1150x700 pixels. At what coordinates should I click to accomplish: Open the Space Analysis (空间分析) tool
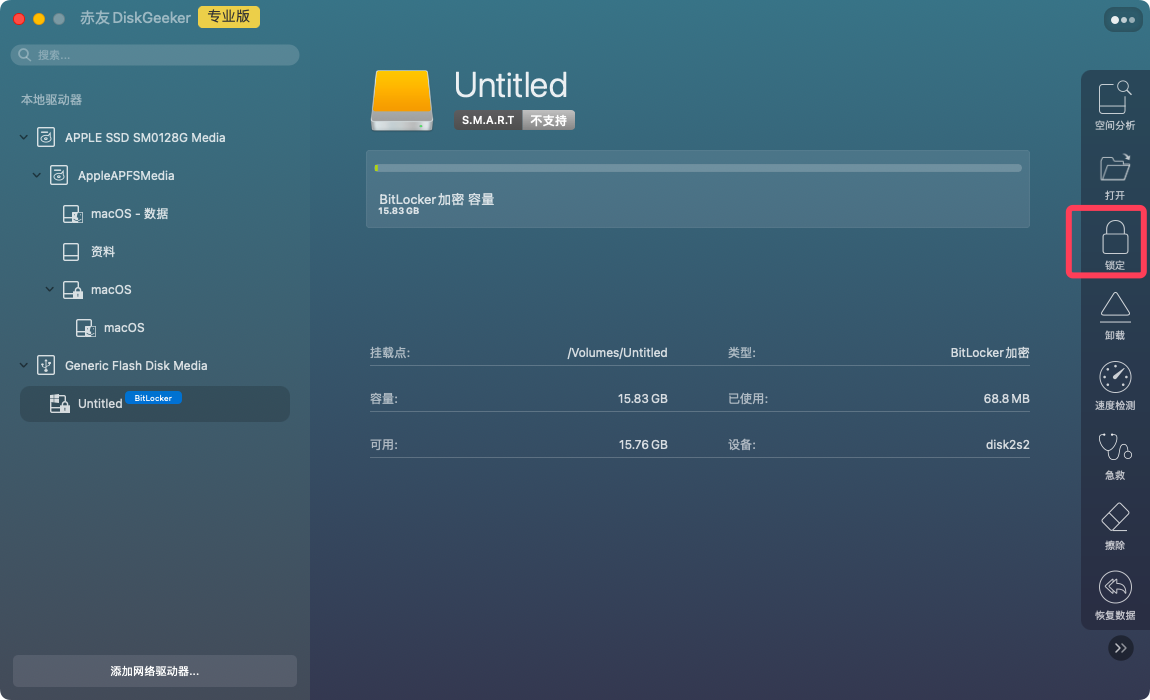point(1114,106)
